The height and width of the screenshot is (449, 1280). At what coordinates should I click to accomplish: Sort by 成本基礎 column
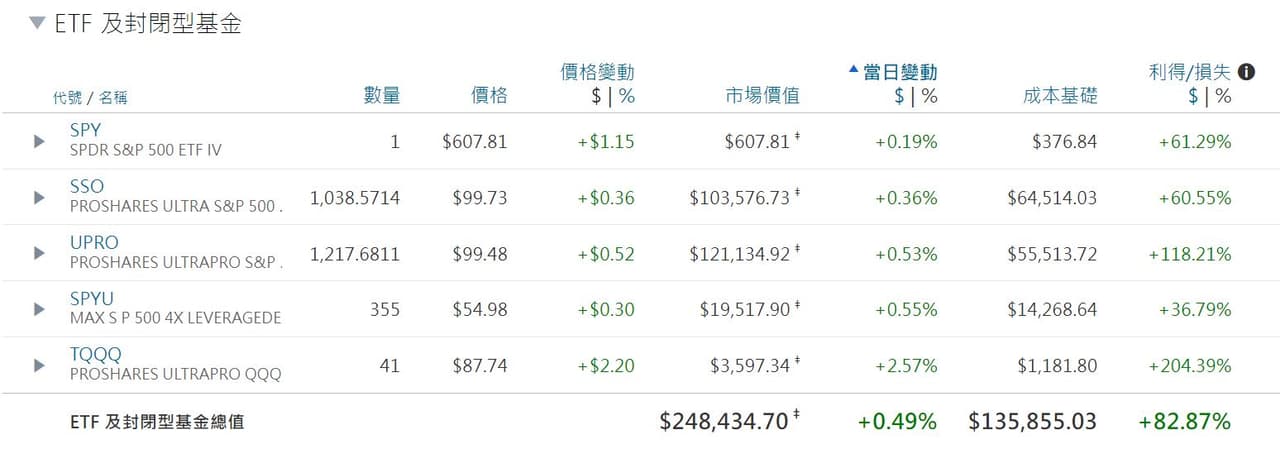coord(1060,96)
